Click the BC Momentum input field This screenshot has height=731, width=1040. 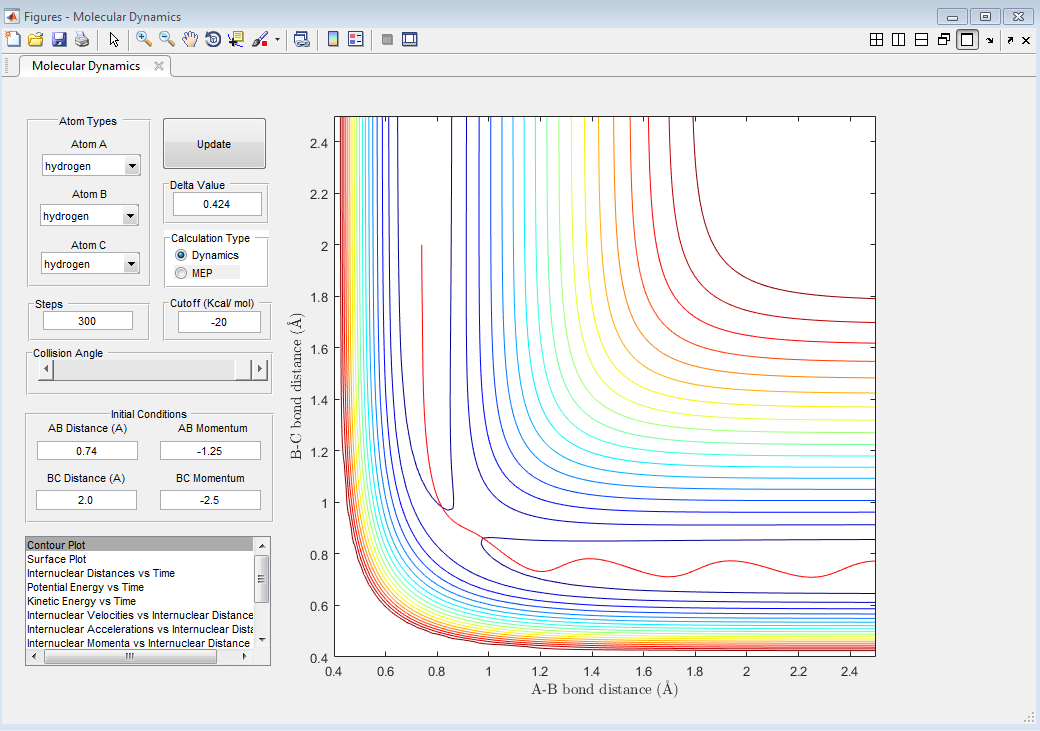210,500
